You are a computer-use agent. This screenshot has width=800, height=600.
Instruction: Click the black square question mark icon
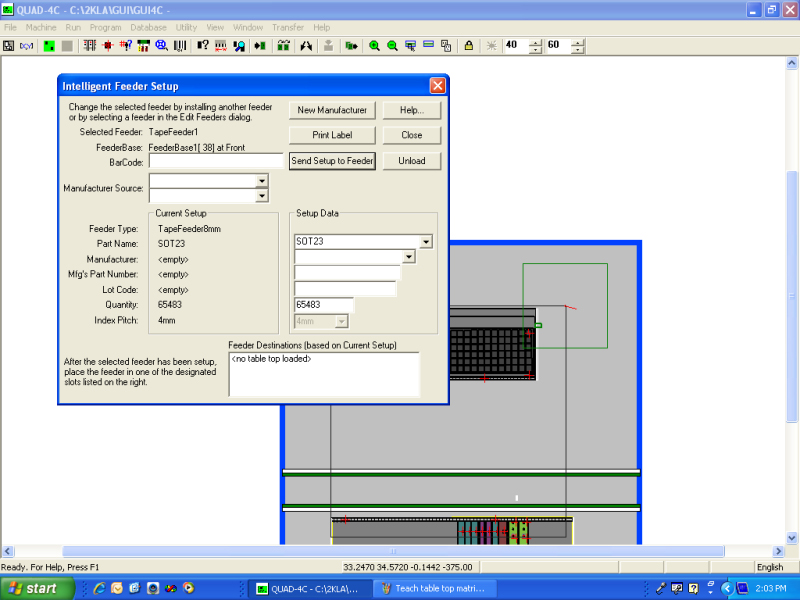pos(203,46)
